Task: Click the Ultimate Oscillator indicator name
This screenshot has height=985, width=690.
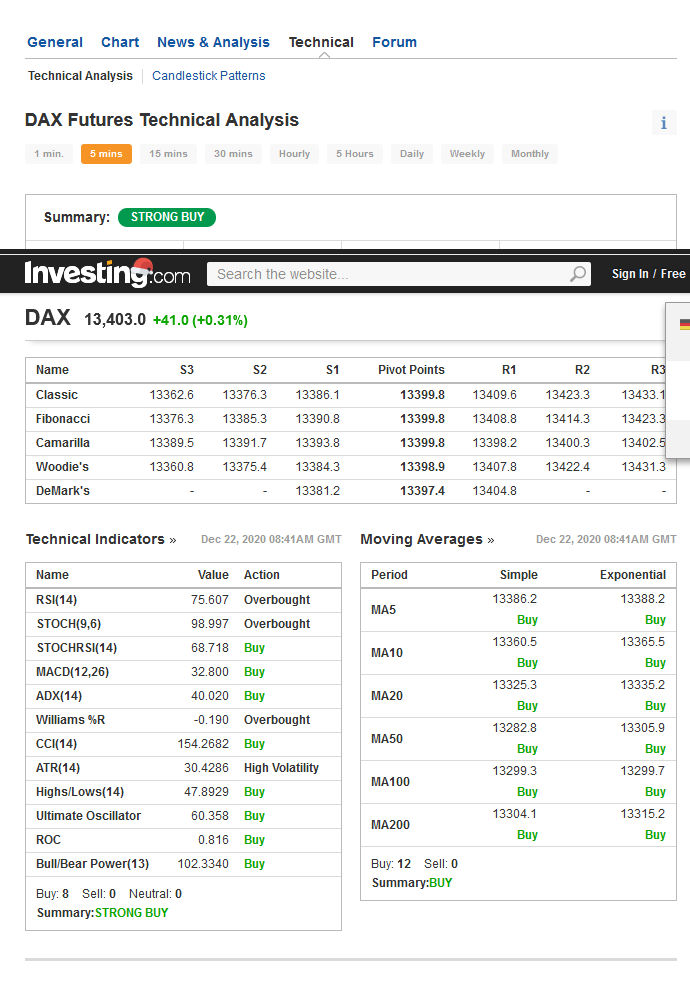Action: (x=89, y=816)
